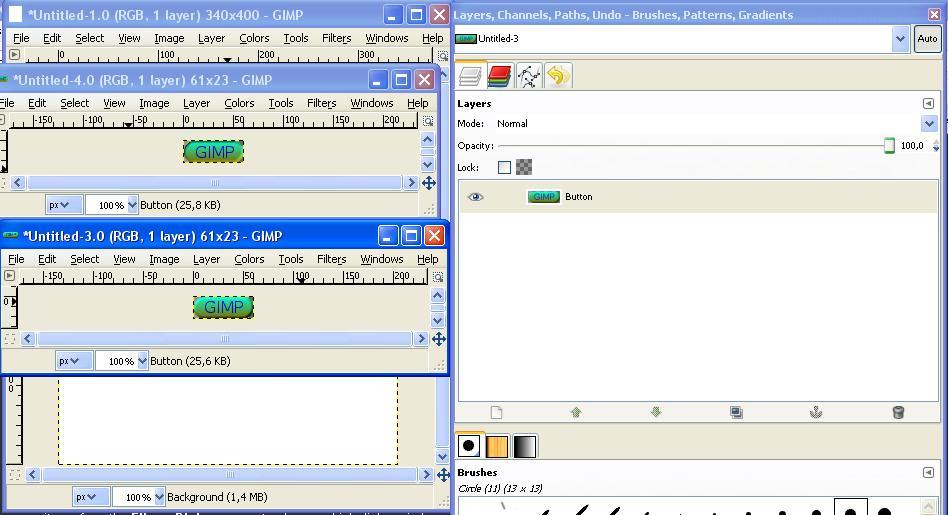Open the Patterns tab icon
948x515 pixels.
[x=497, y=446]
